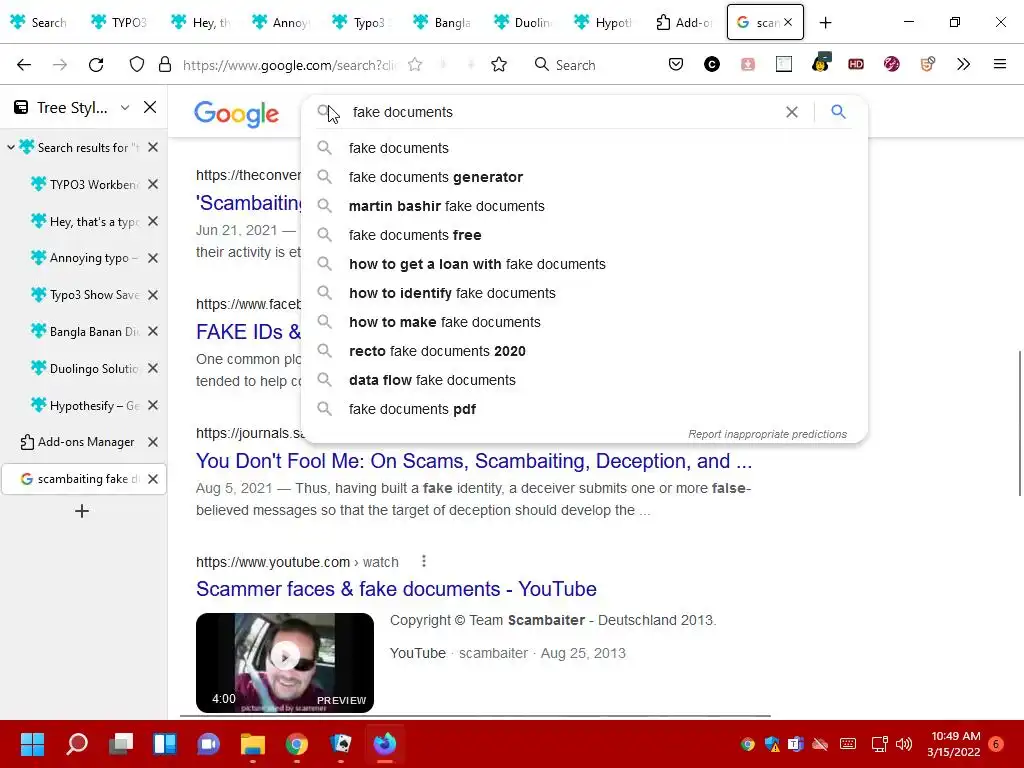Open the Windows Start menu
This screenshot has width=1024, height=768.
[32, 744]
